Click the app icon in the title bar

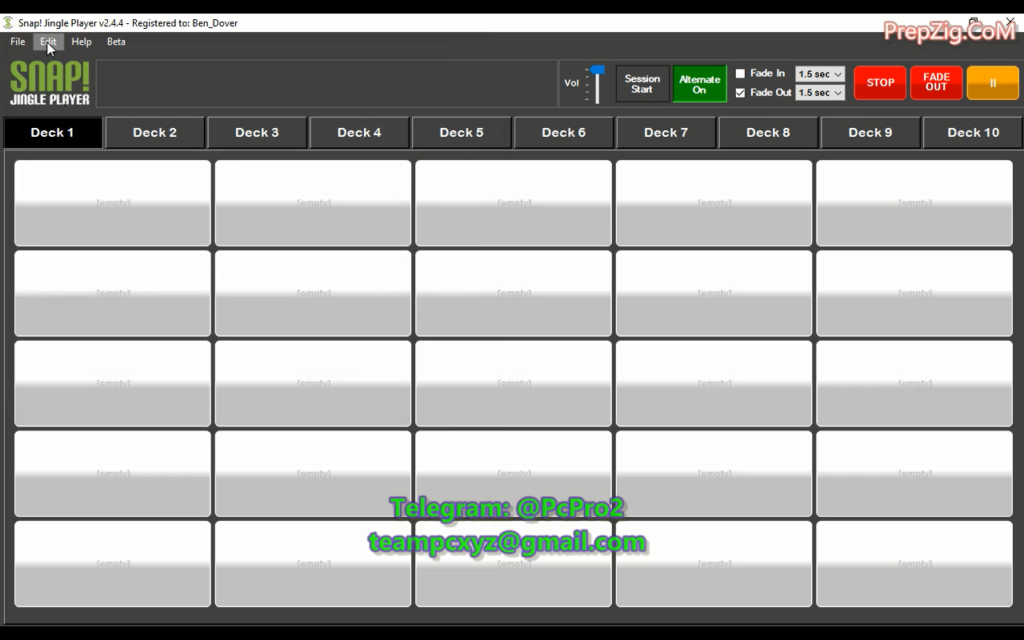coord(9,23)
